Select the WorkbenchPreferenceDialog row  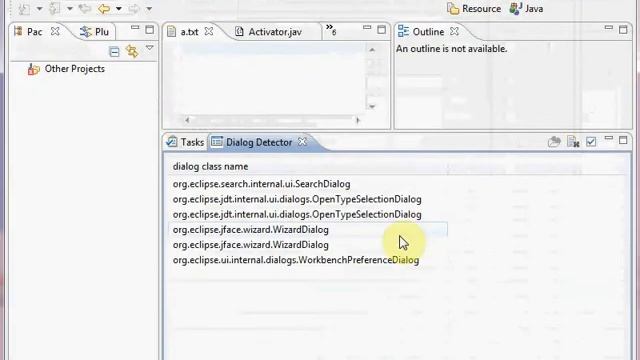tap(296, 260)
